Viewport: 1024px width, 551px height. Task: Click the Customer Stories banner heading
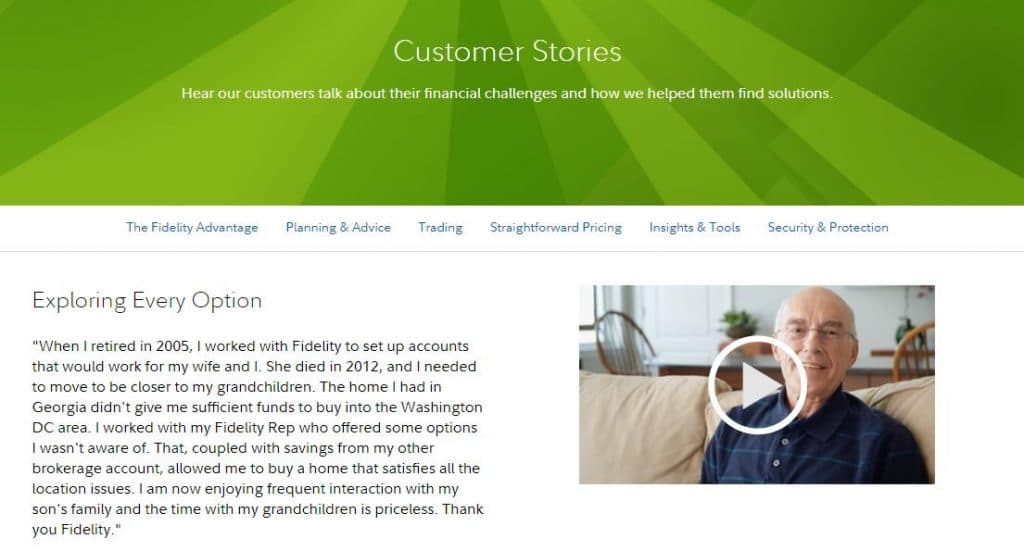click(507, 52)
